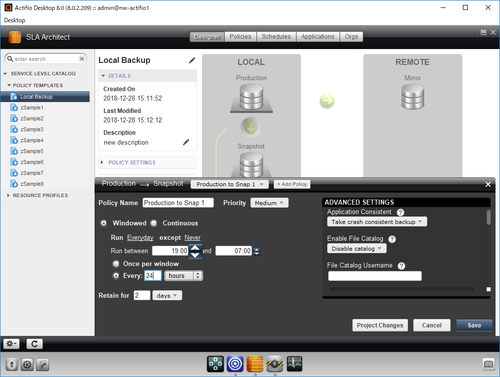The image size is (500, 377).
Task: Edit the description with its pencil icon
Action: click(x=186, y=142)
